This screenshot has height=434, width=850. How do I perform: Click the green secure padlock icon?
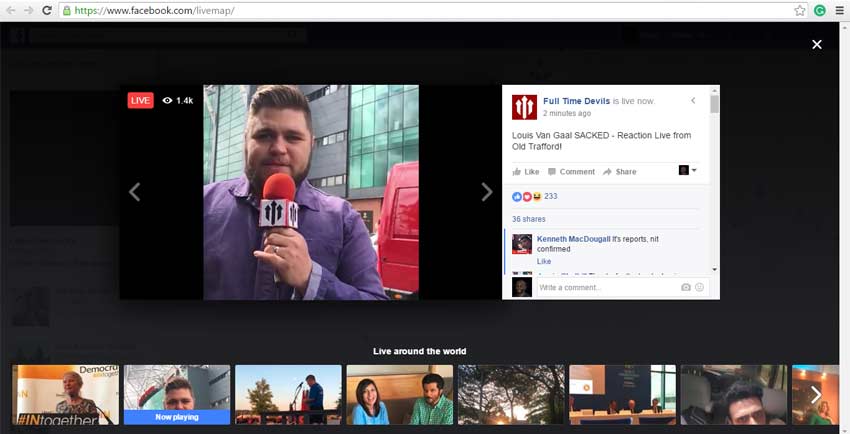pos(67,10)
